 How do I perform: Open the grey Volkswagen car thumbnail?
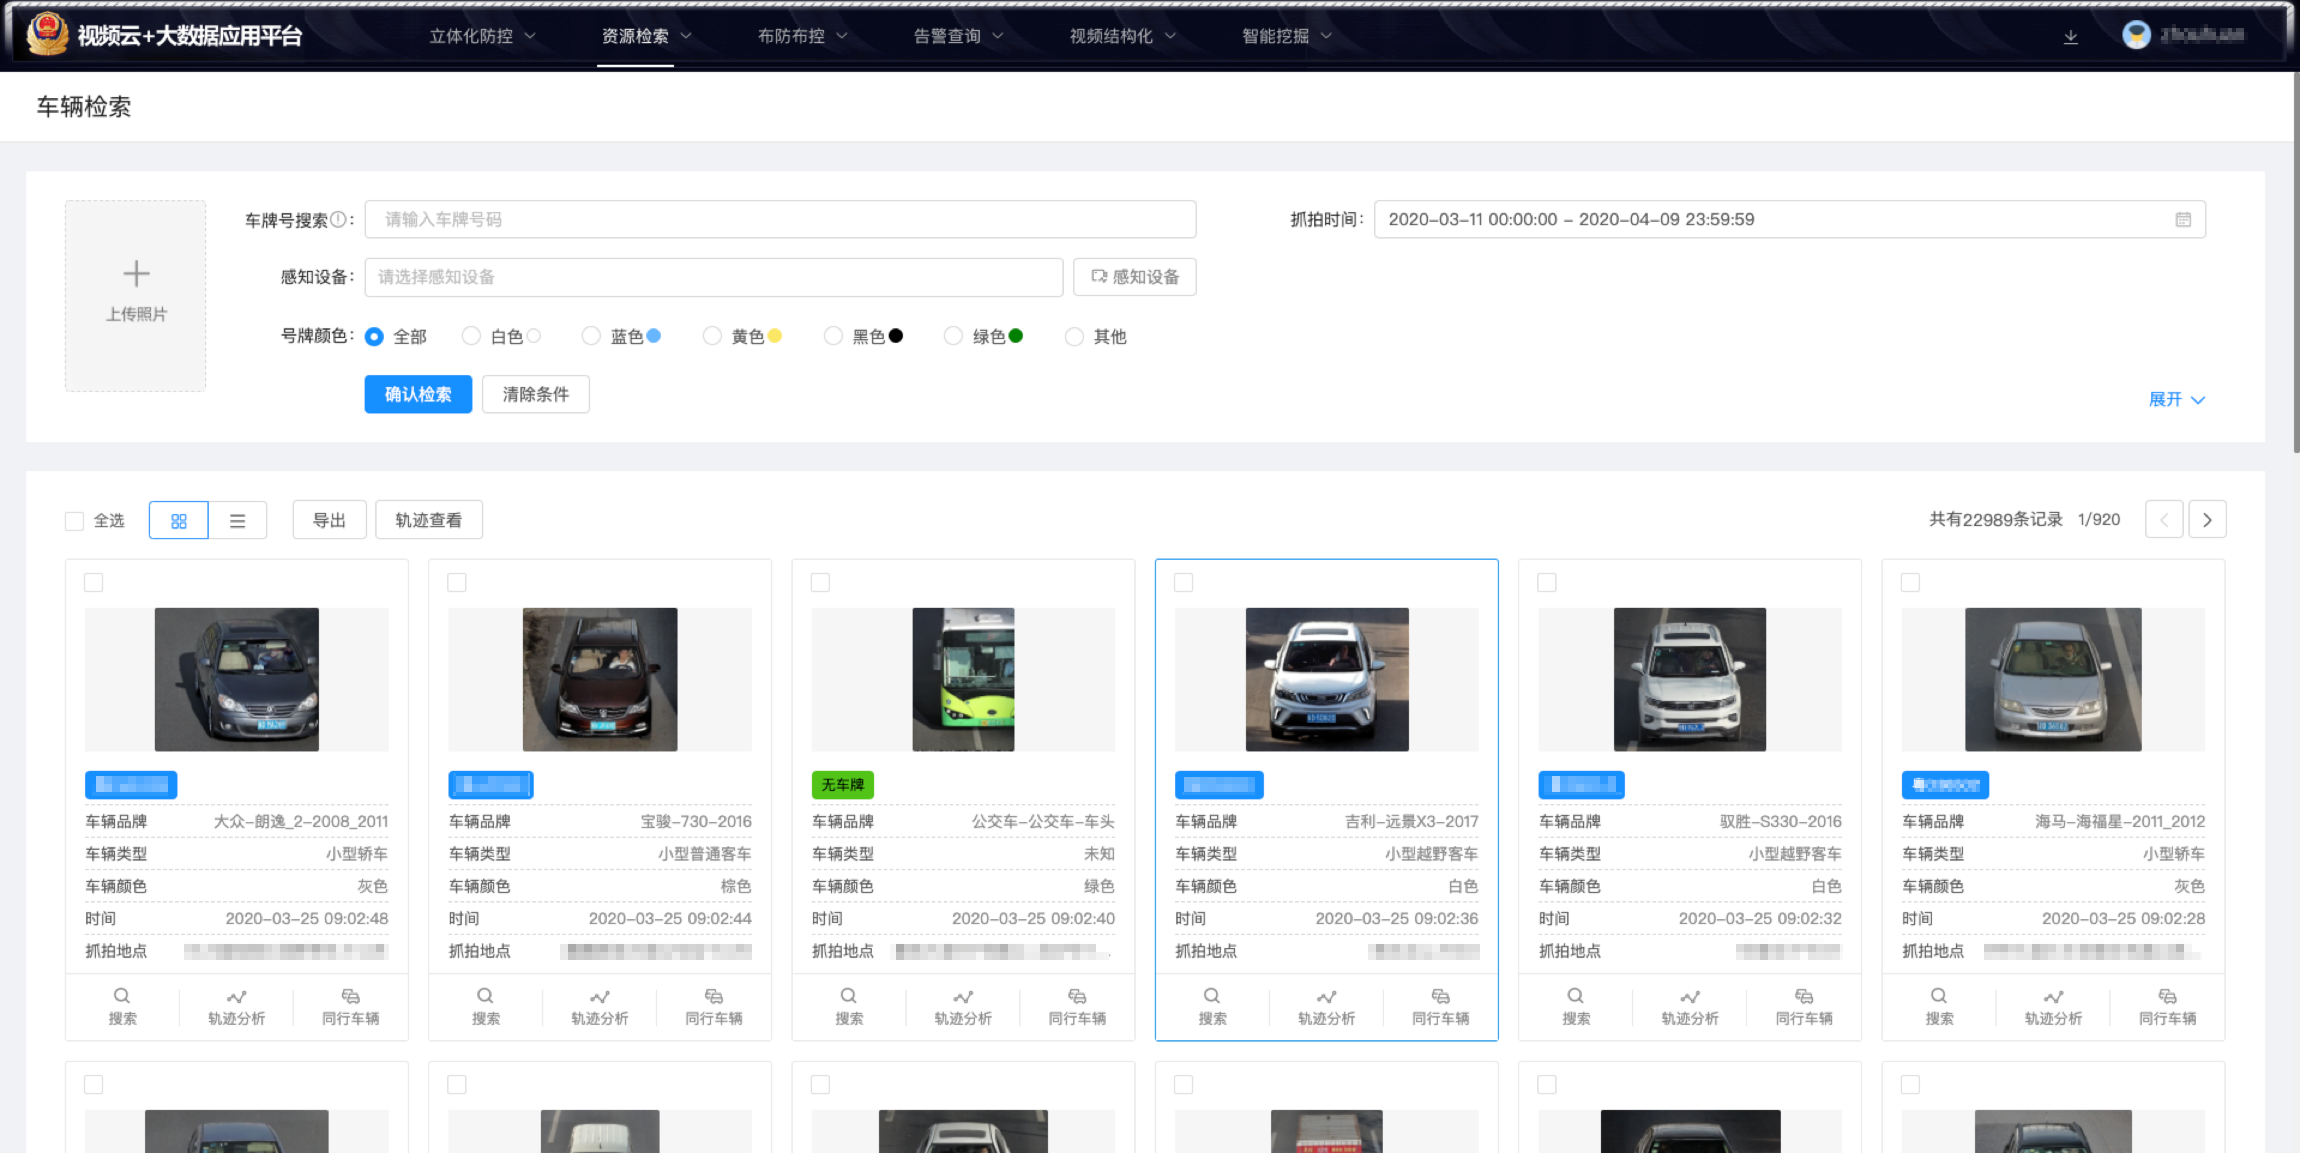click(237, 679)
